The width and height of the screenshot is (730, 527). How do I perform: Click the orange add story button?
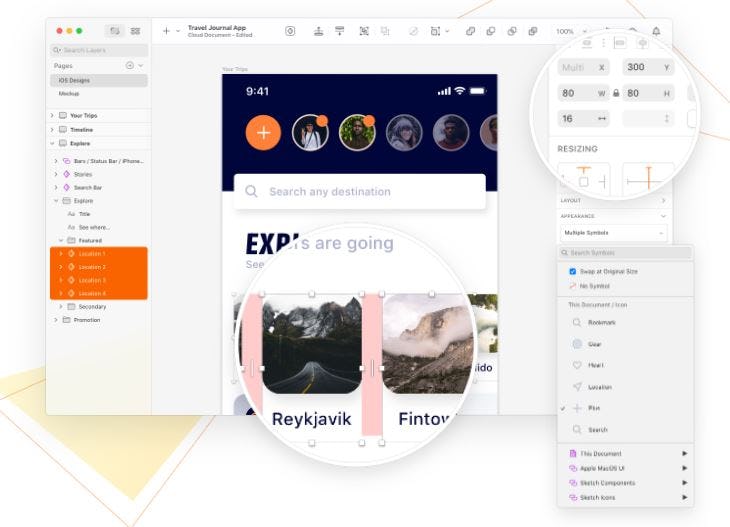263,132
